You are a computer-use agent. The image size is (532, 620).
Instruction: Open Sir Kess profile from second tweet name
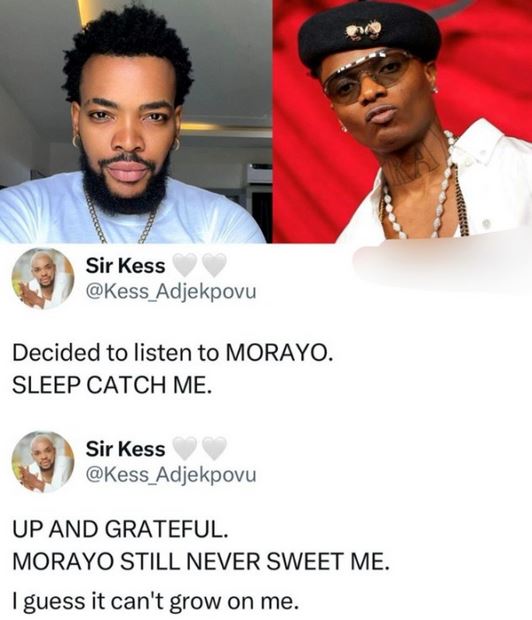[x=125, y=449]
